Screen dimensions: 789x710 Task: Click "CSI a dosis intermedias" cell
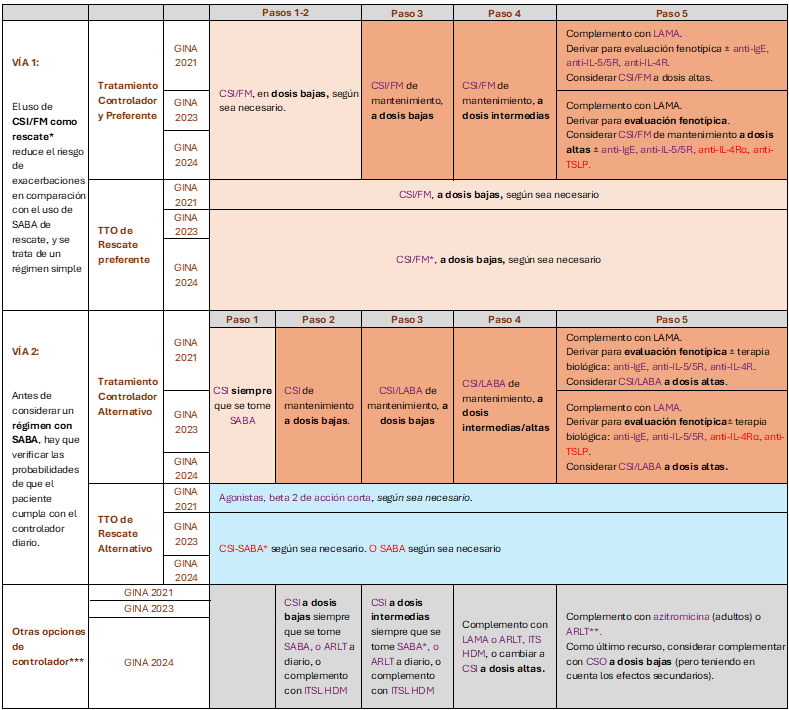click(407, 646)
